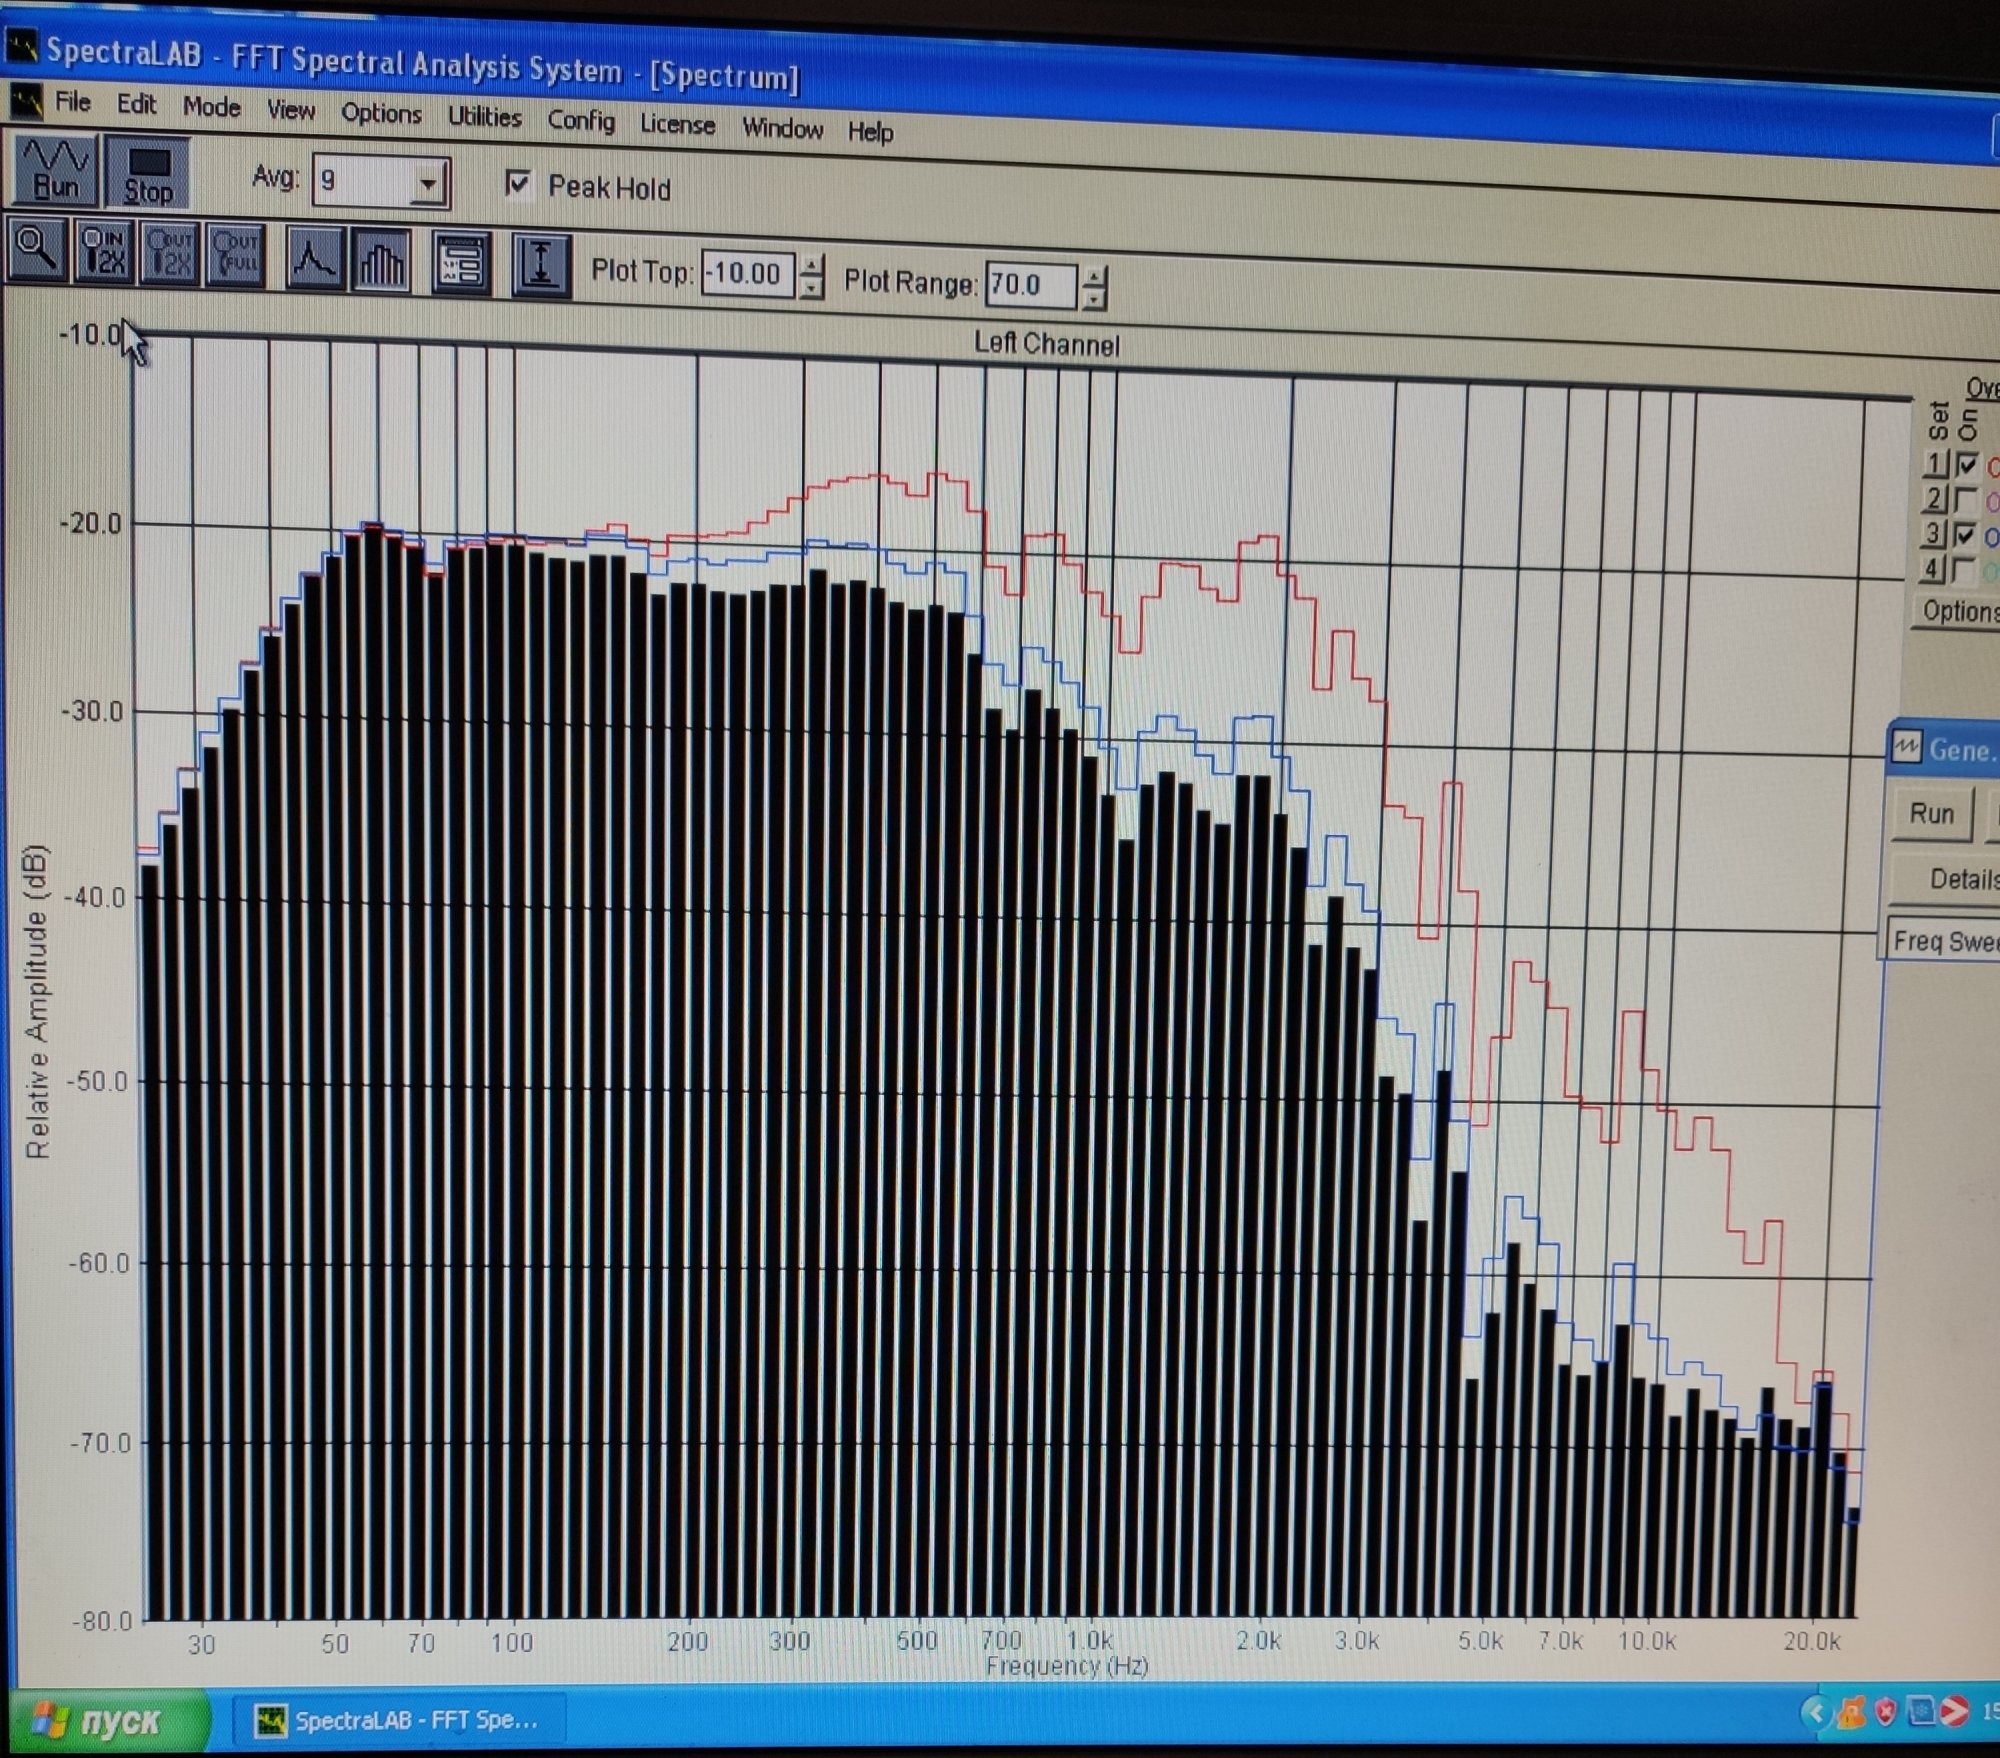Click the tray expand arrow icon
This screenshot has height=1758, width=2000.
1815,1713
